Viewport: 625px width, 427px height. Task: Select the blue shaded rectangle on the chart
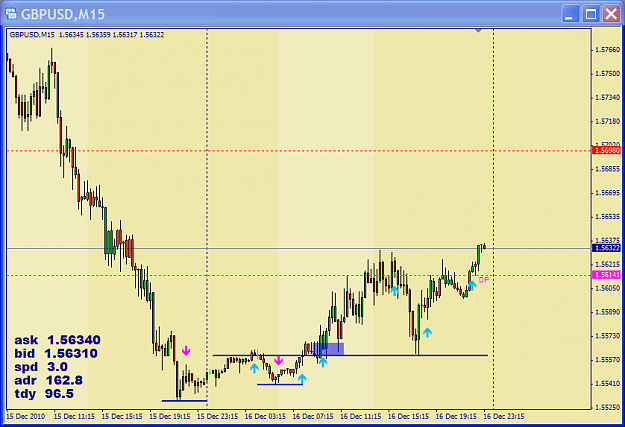point(328,349)
